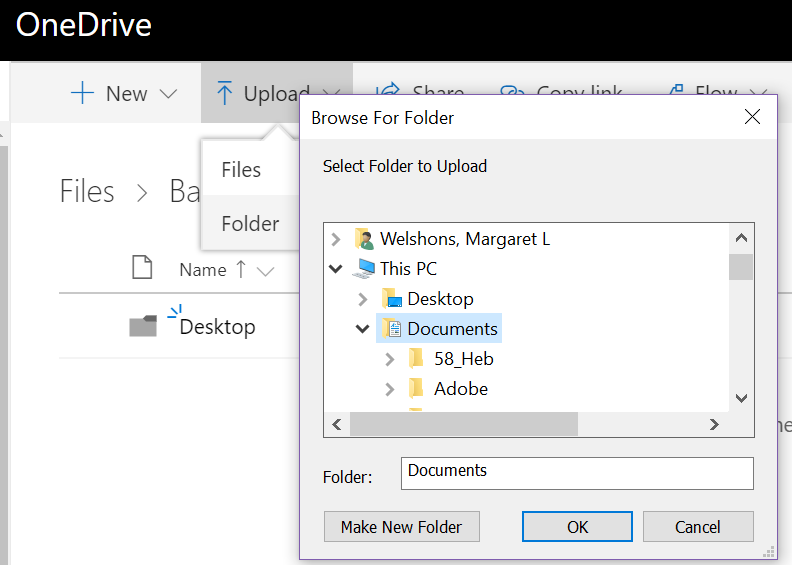The height and width of the screenshot is (565, 792).
Task: Click the Folder name text field
Action: [x=577, y=474]
